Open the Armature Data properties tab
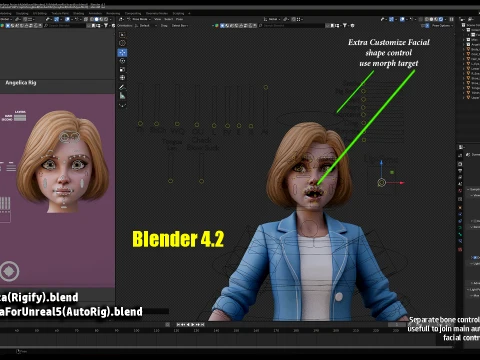The image size is (480, 360). 460,228
